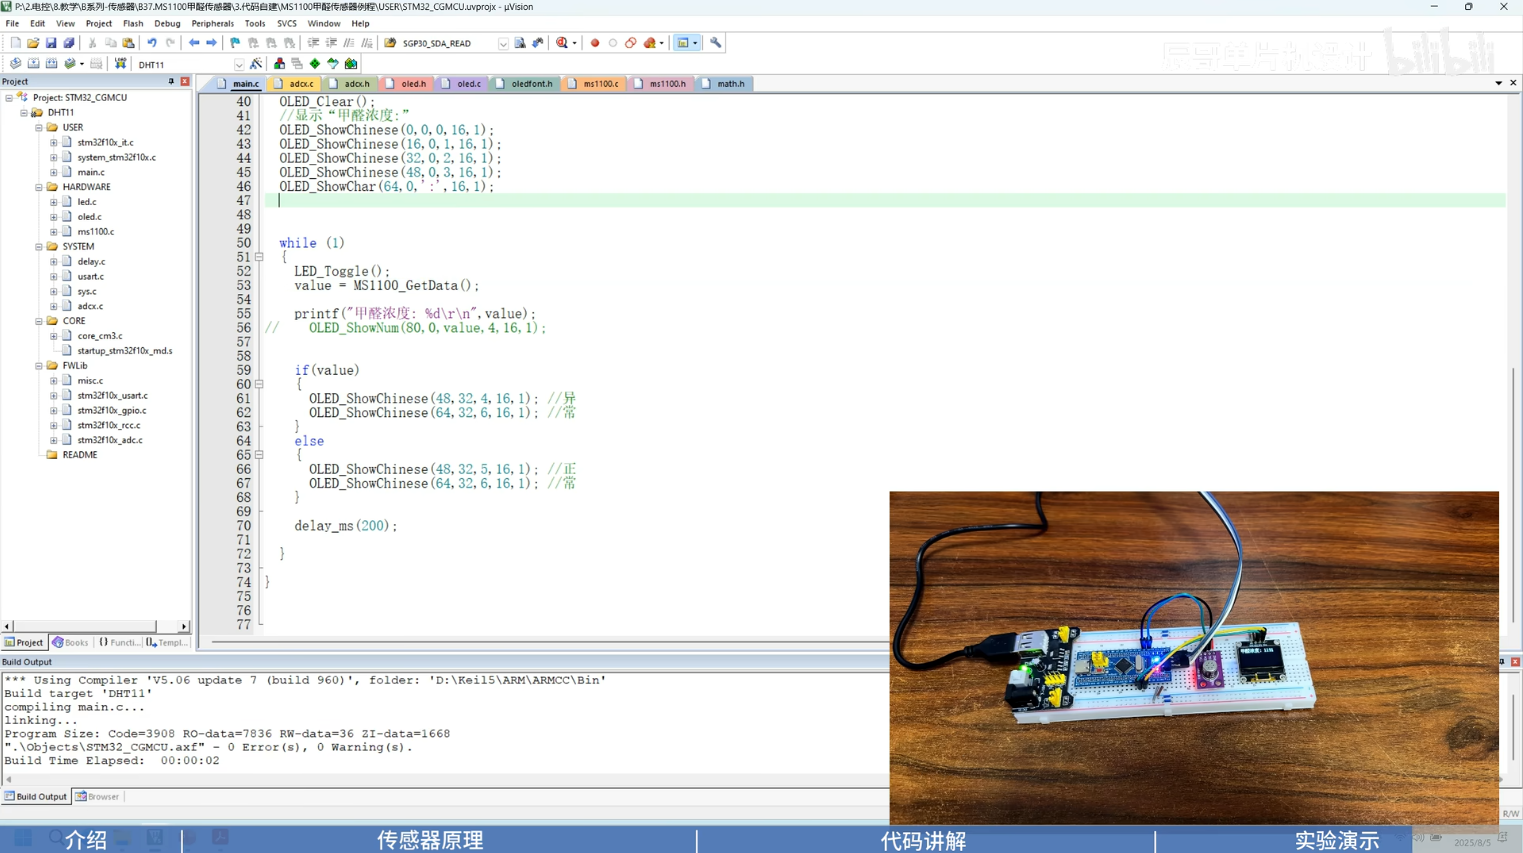
Task: Click the Build target icon
Action: point(33,64)
